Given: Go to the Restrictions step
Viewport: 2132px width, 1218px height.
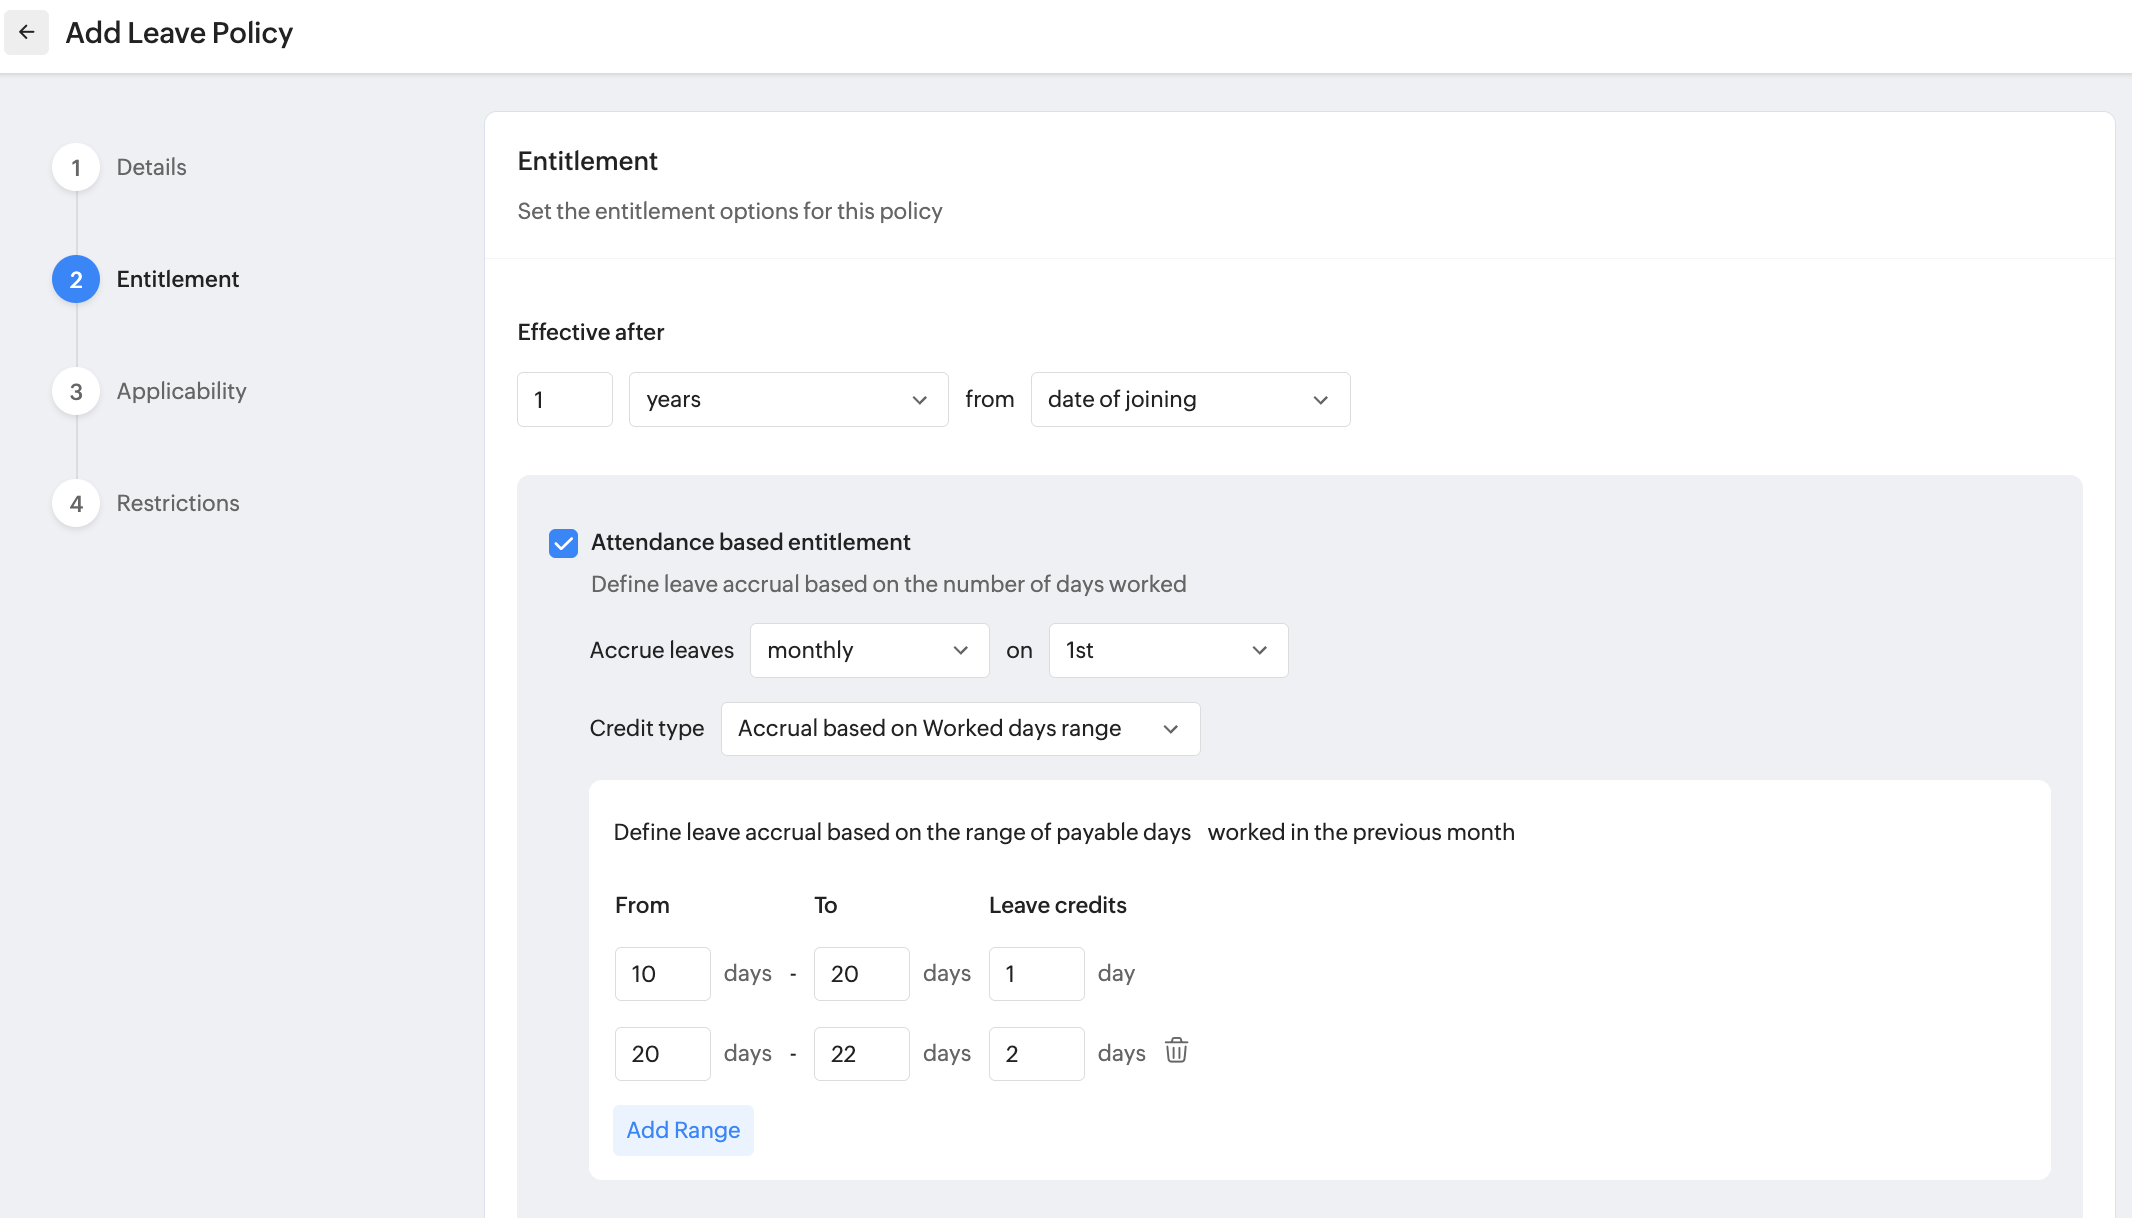Looking at the screenshot, I should point(178,503).
